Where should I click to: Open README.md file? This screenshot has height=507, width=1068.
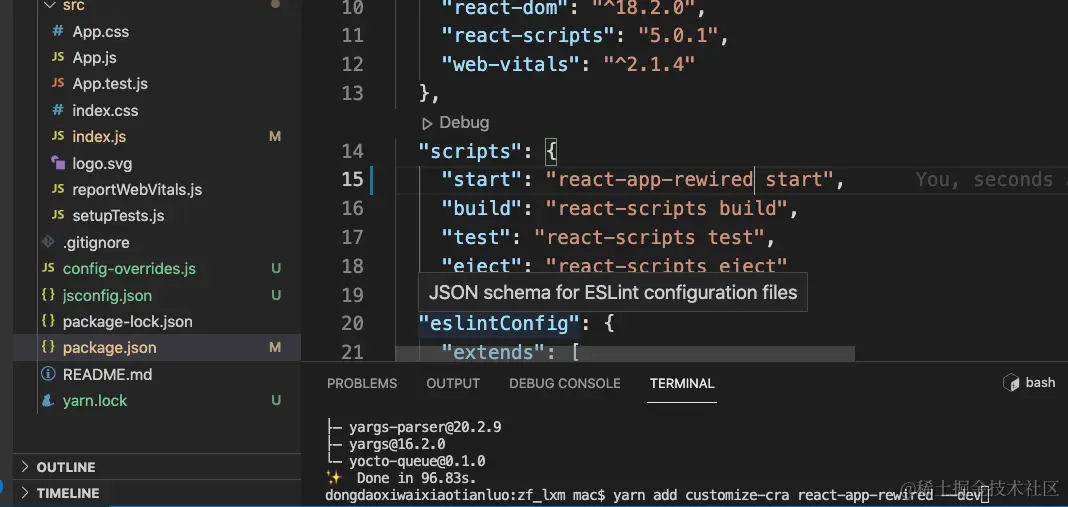108,374
